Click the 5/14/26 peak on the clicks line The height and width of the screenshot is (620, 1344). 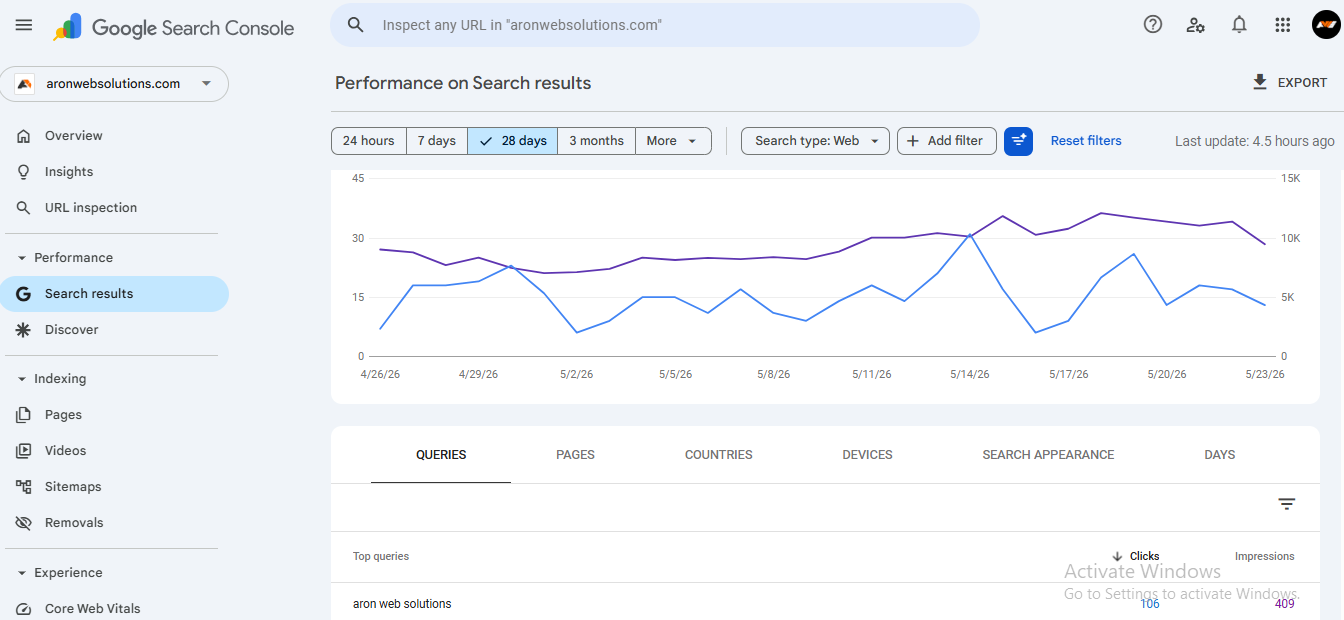pos(970,234)
